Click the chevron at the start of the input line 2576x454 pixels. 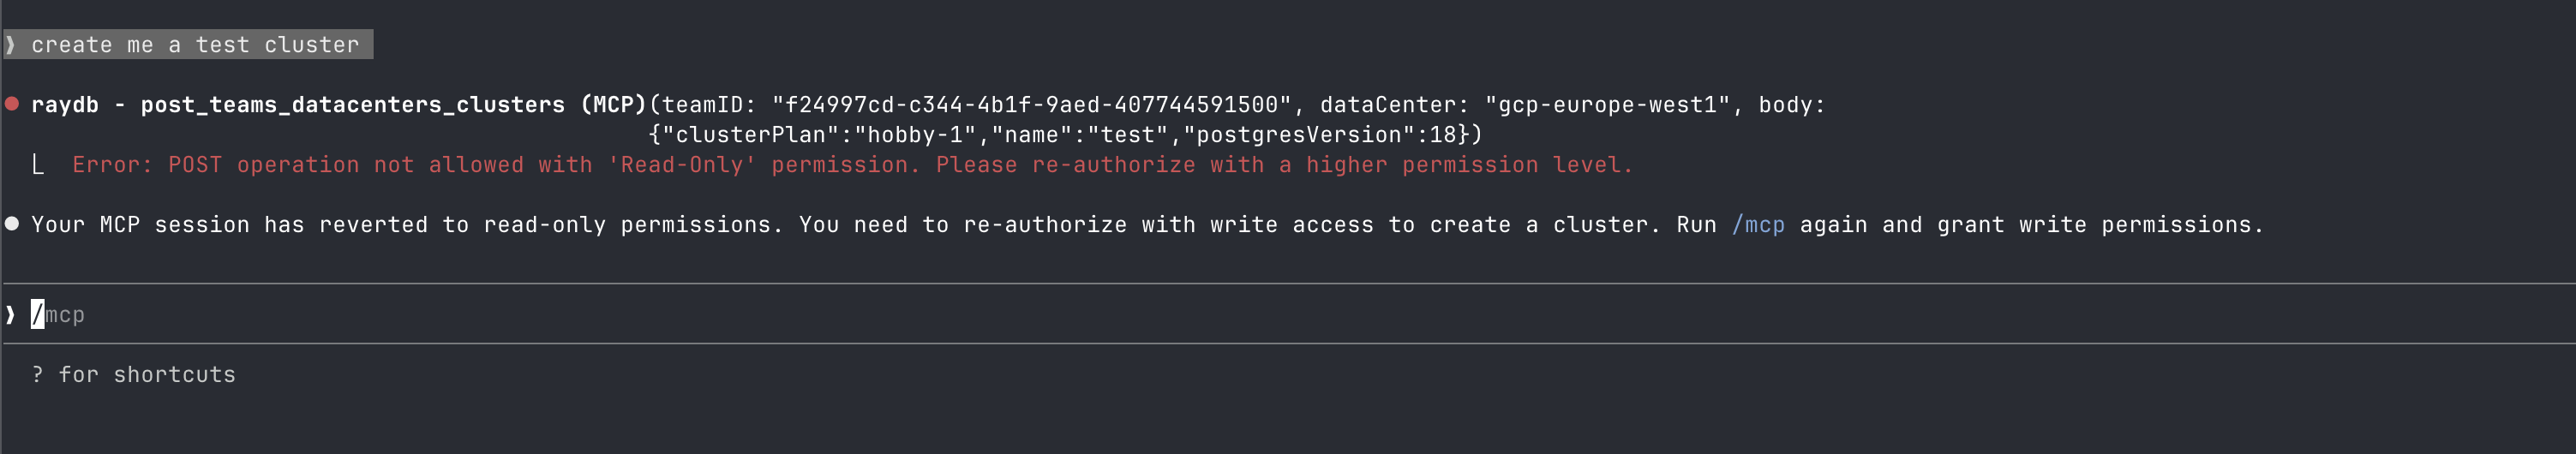click(10, 315)
